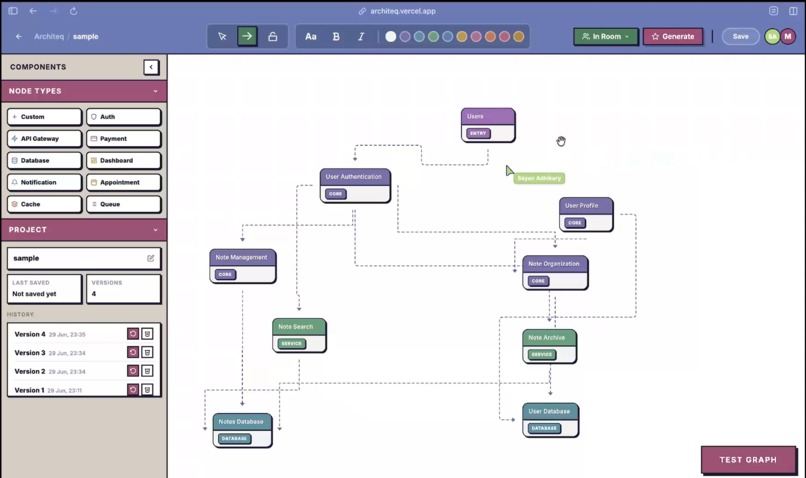The image size is (806, 478).
Task: Toggle bold text formatting
Action: click(336, 36)
